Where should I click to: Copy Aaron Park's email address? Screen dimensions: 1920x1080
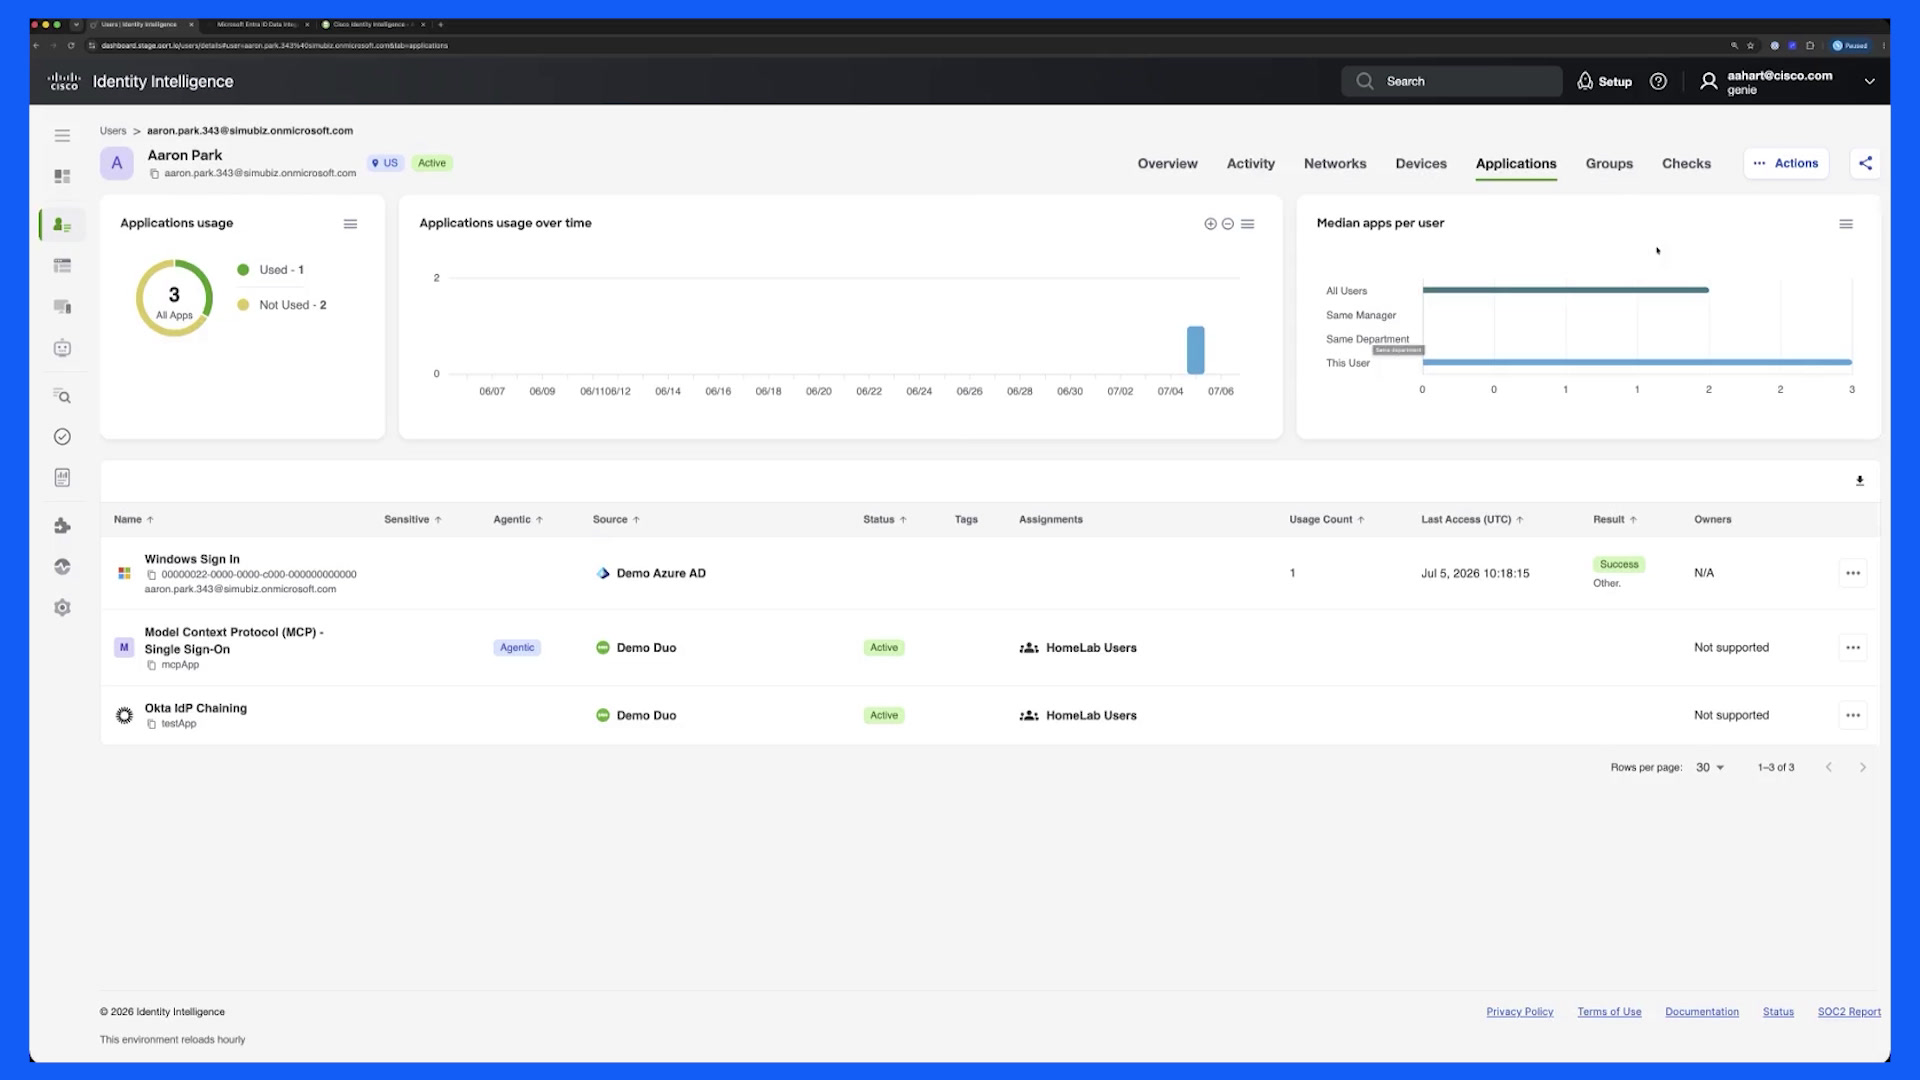click(x=154, y=174)
